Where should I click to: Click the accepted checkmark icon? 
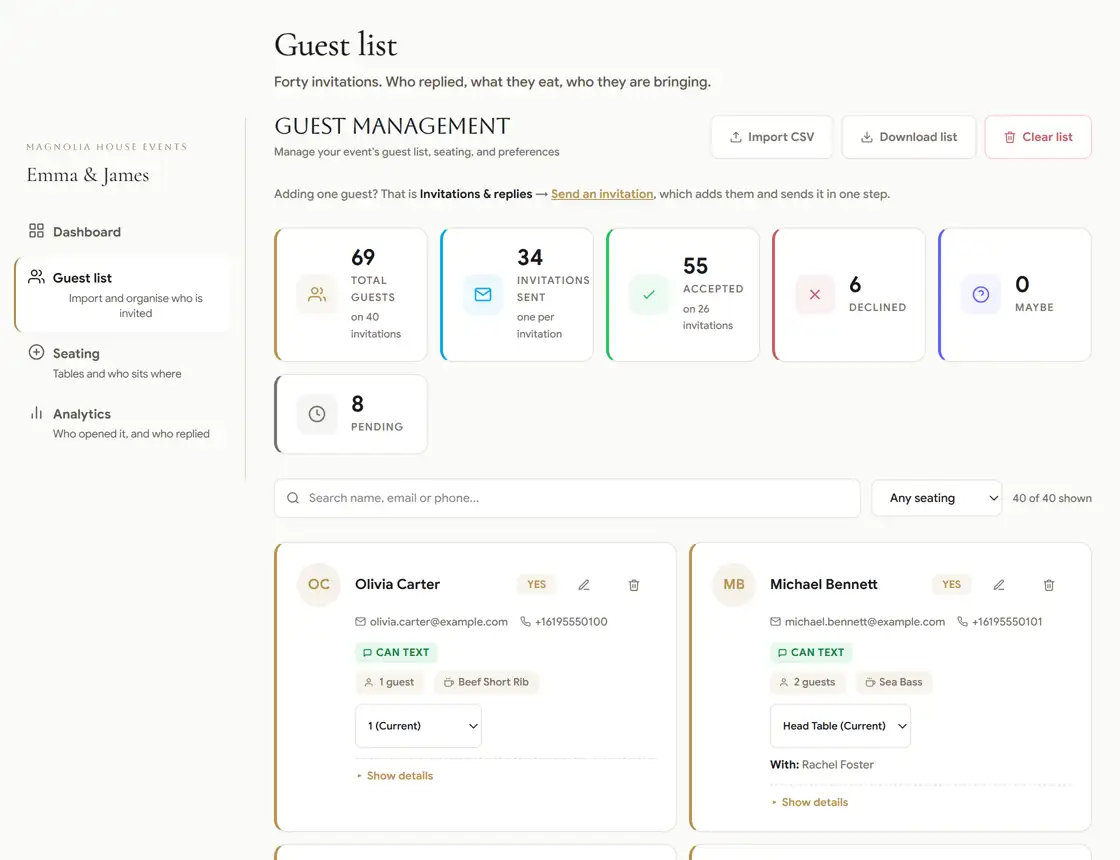tap(649, 294)
